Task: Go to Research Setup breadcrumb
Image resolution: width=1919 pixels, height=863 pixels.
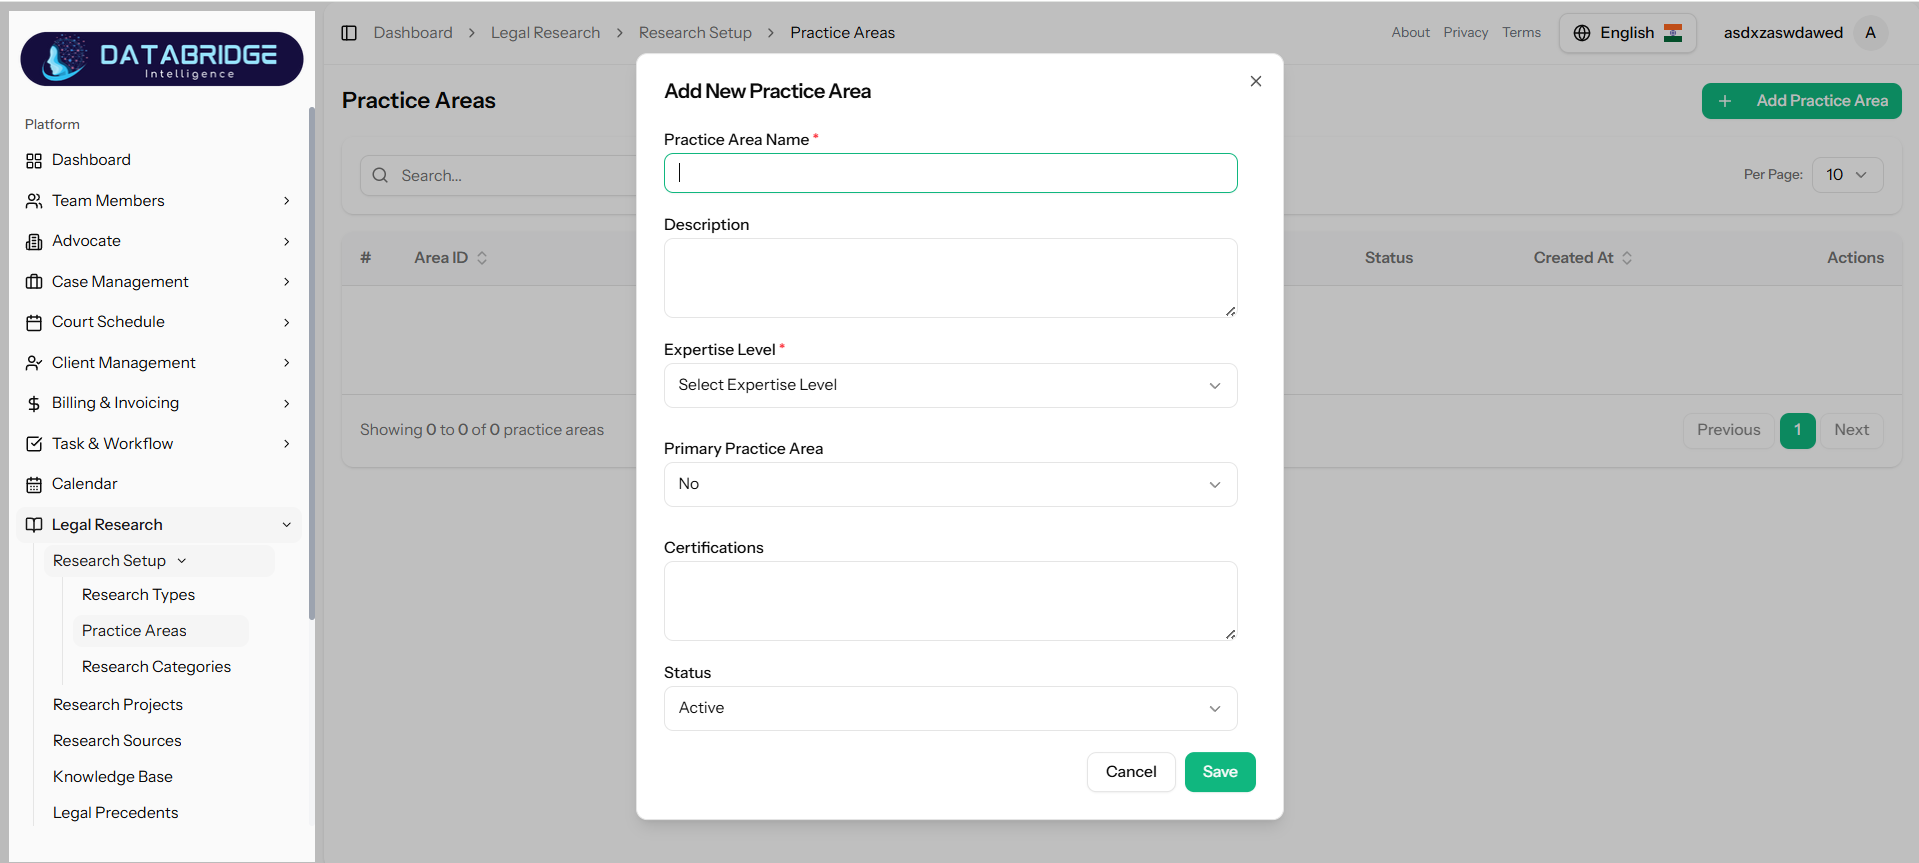Action: 695,33
